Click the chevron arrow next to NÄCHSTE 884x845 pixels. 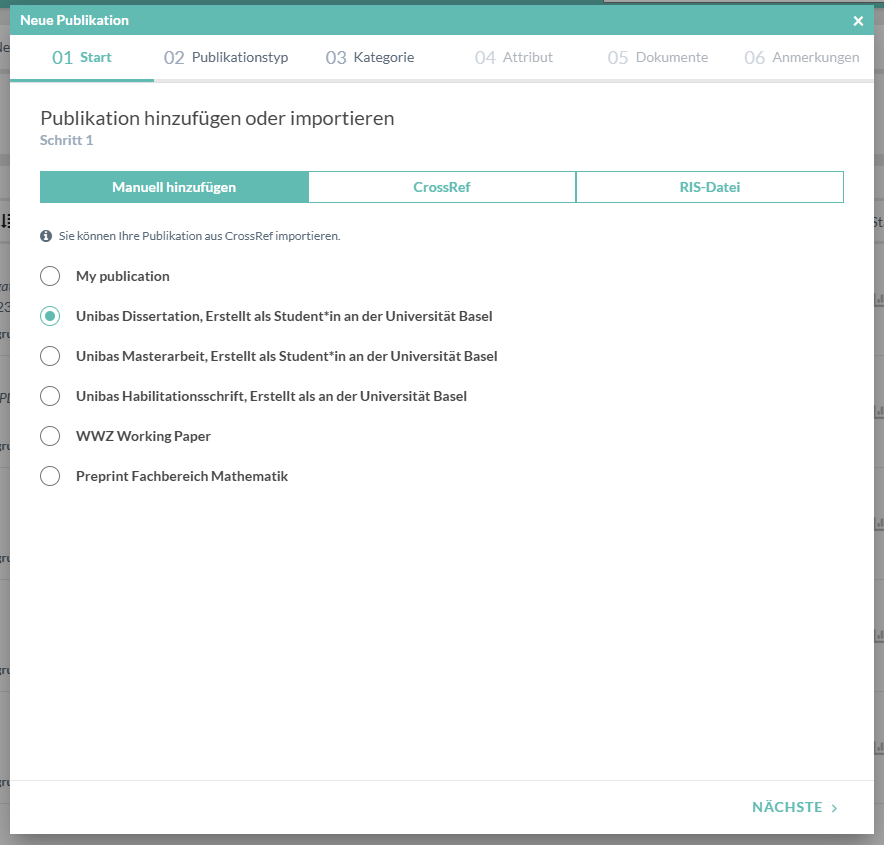coord(834,808)
